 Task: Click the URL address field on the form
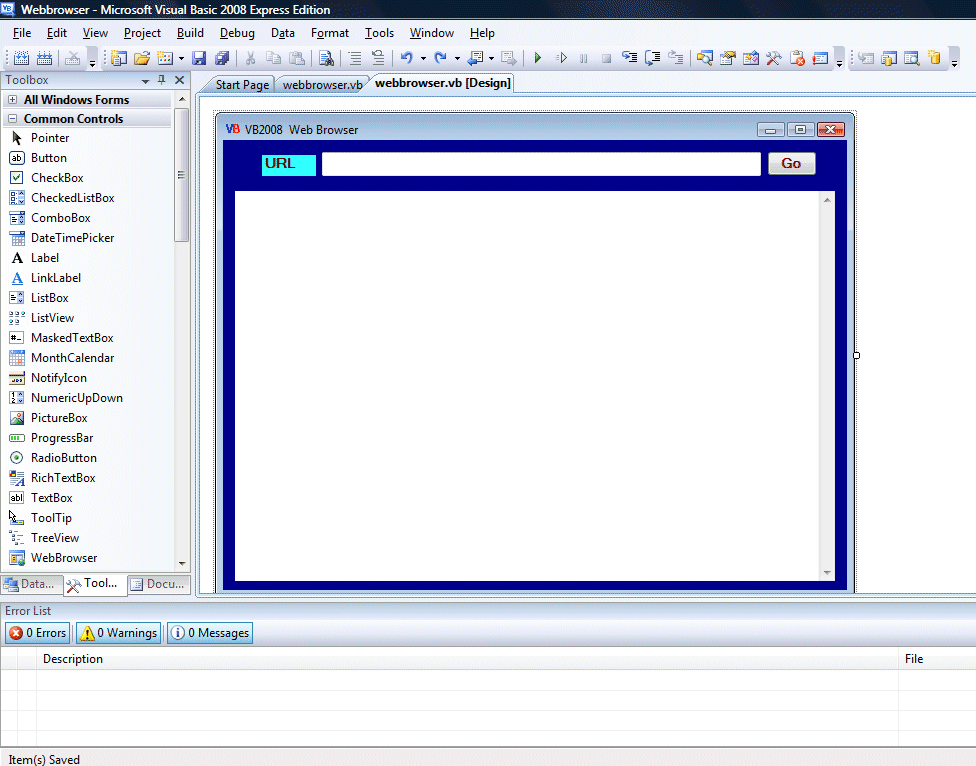pos(541,163)
